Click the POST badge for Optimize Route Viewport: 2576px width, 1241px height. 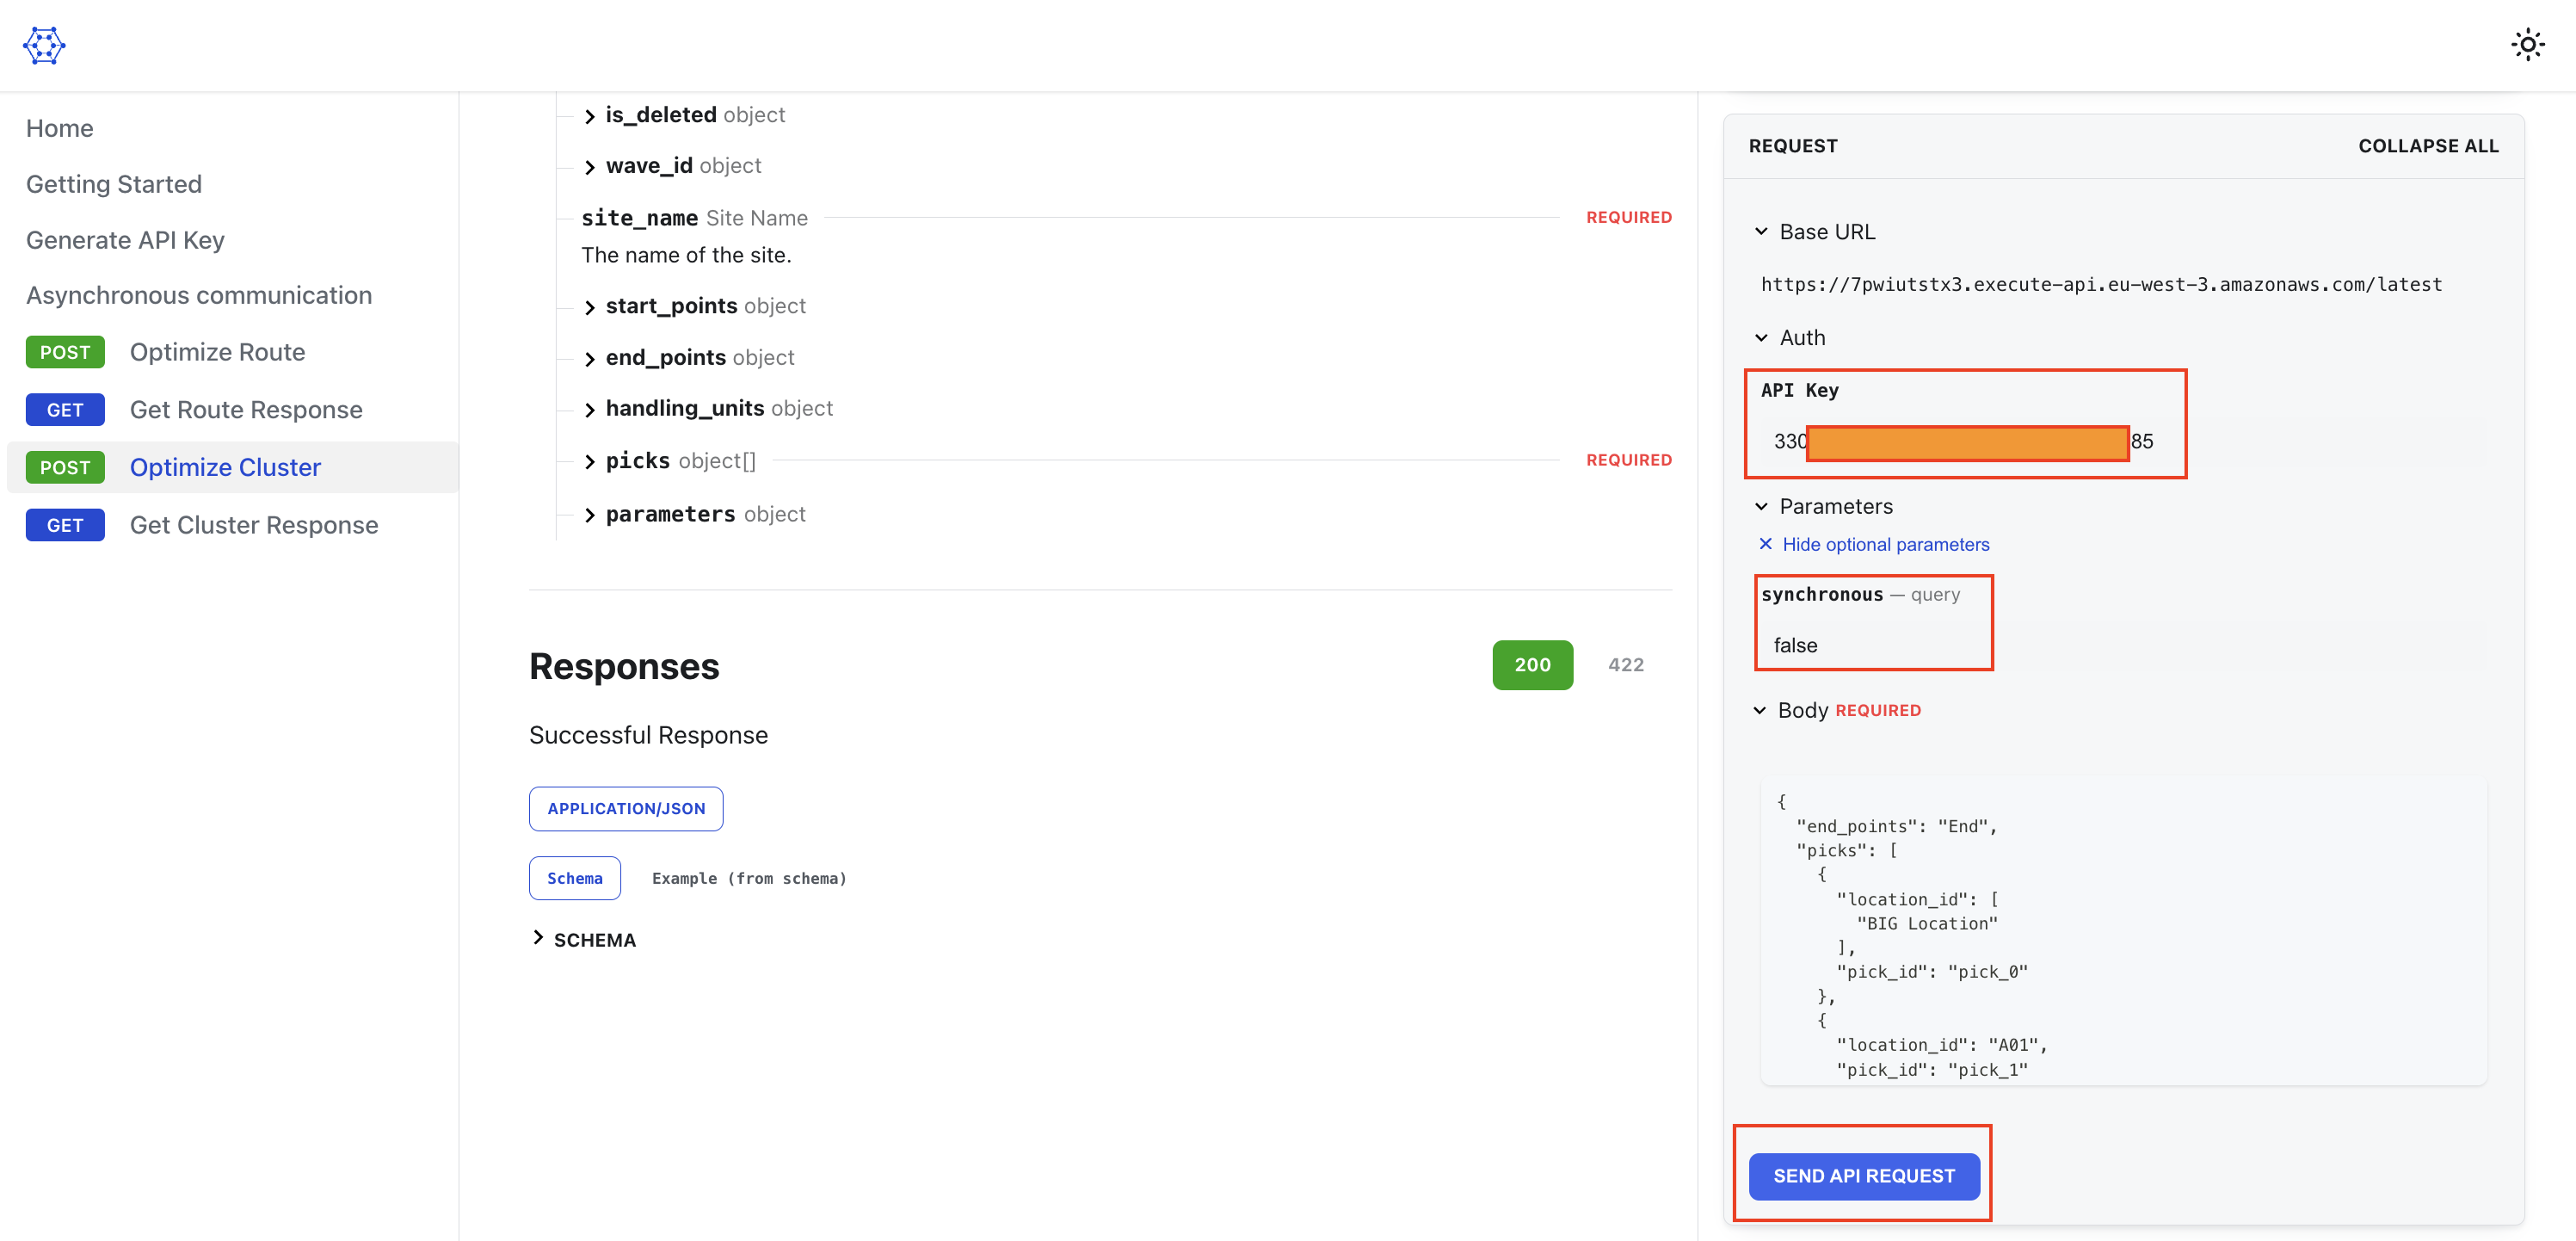tap(65, 352)
